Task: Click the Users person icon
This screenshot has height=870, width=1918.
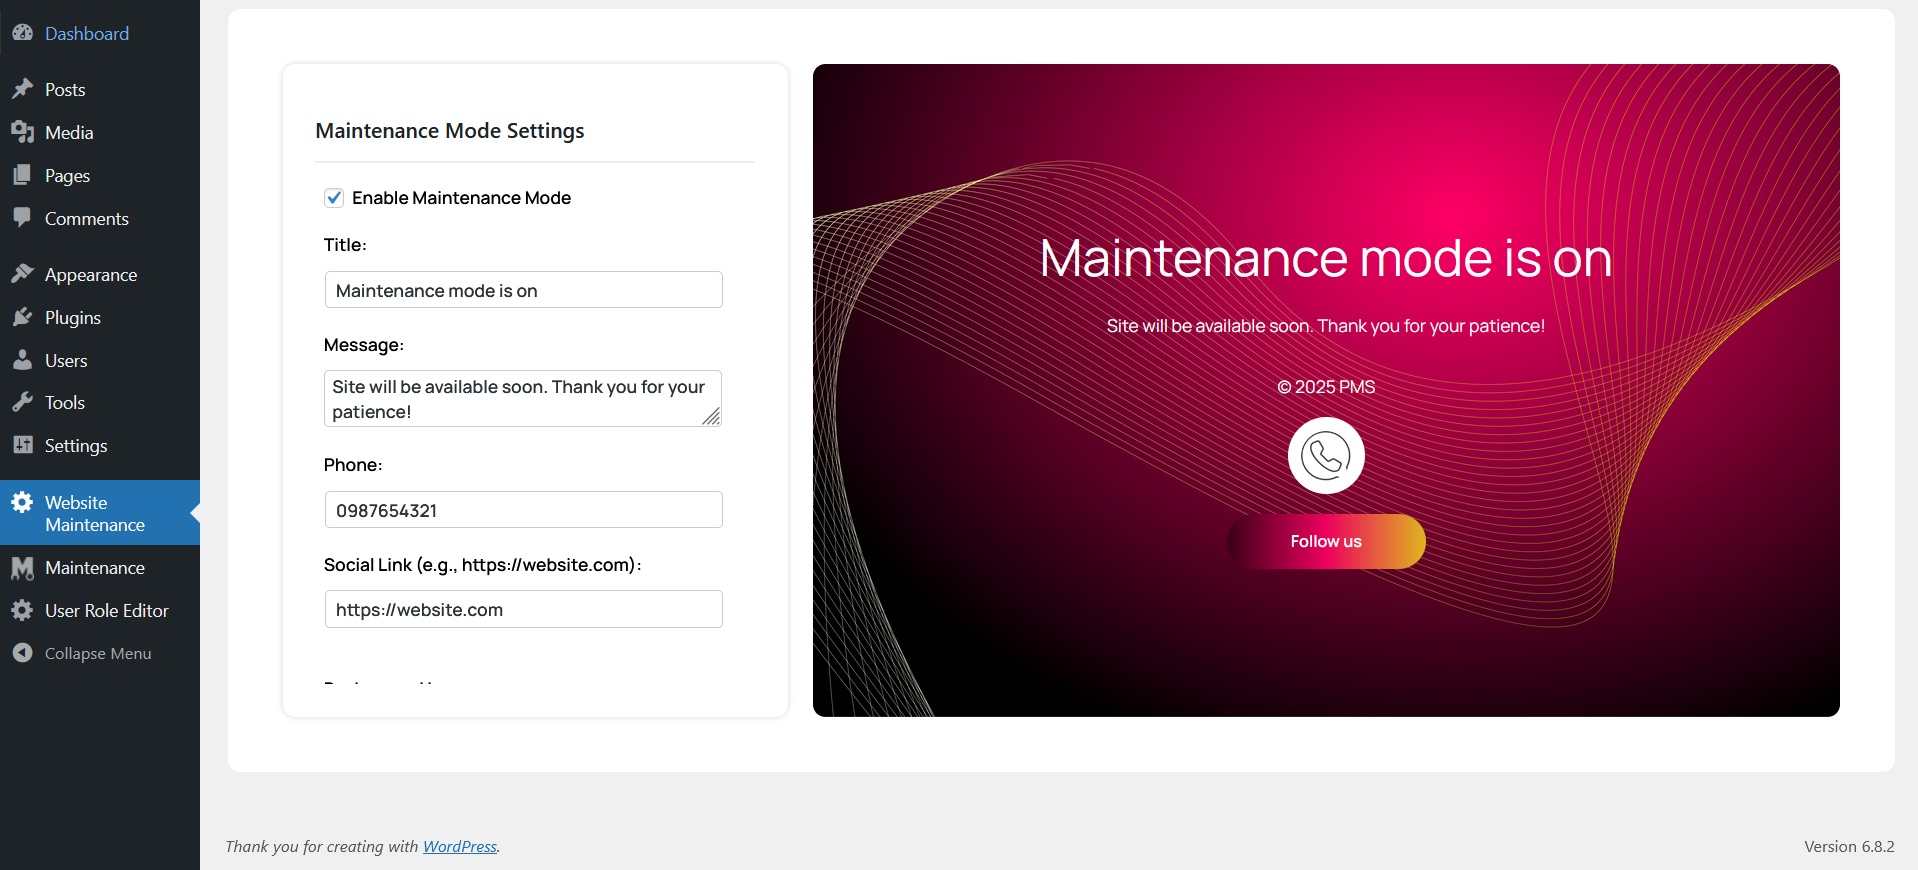Action: tap(22, 360)
